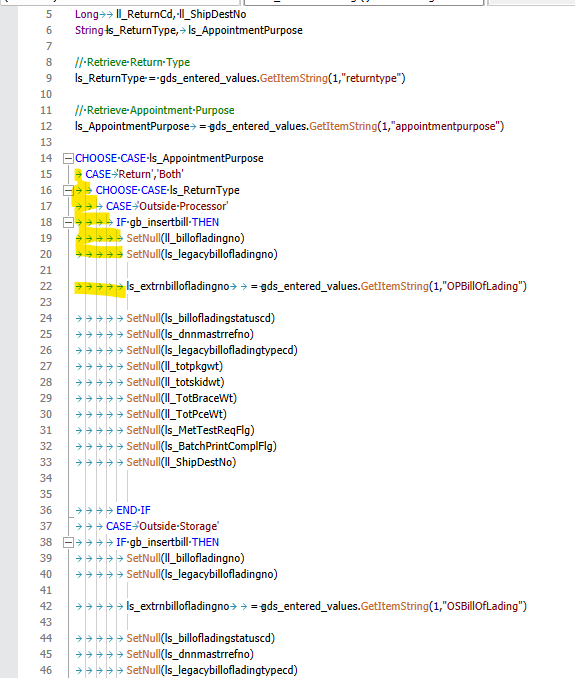The image size is (575, 678).
Task: Click SetNull(ll_ShipDestNo) on line 33
Action: click(x=181, y=462)
